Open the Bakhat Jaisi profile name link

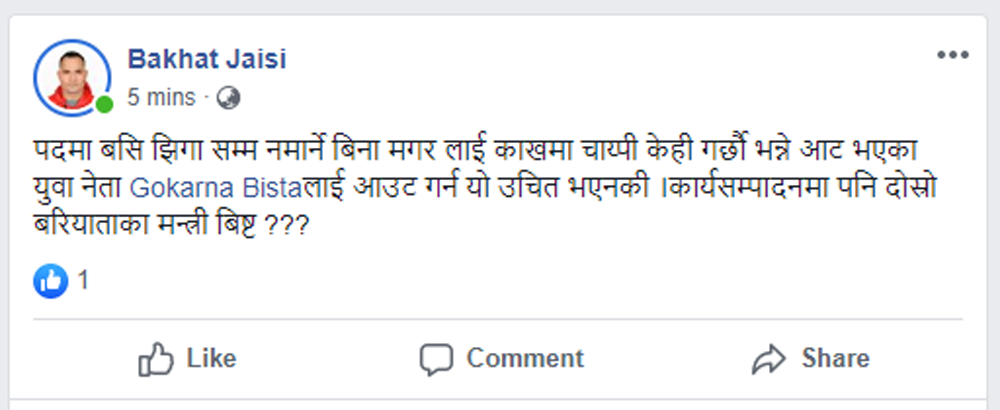[207, 59]
